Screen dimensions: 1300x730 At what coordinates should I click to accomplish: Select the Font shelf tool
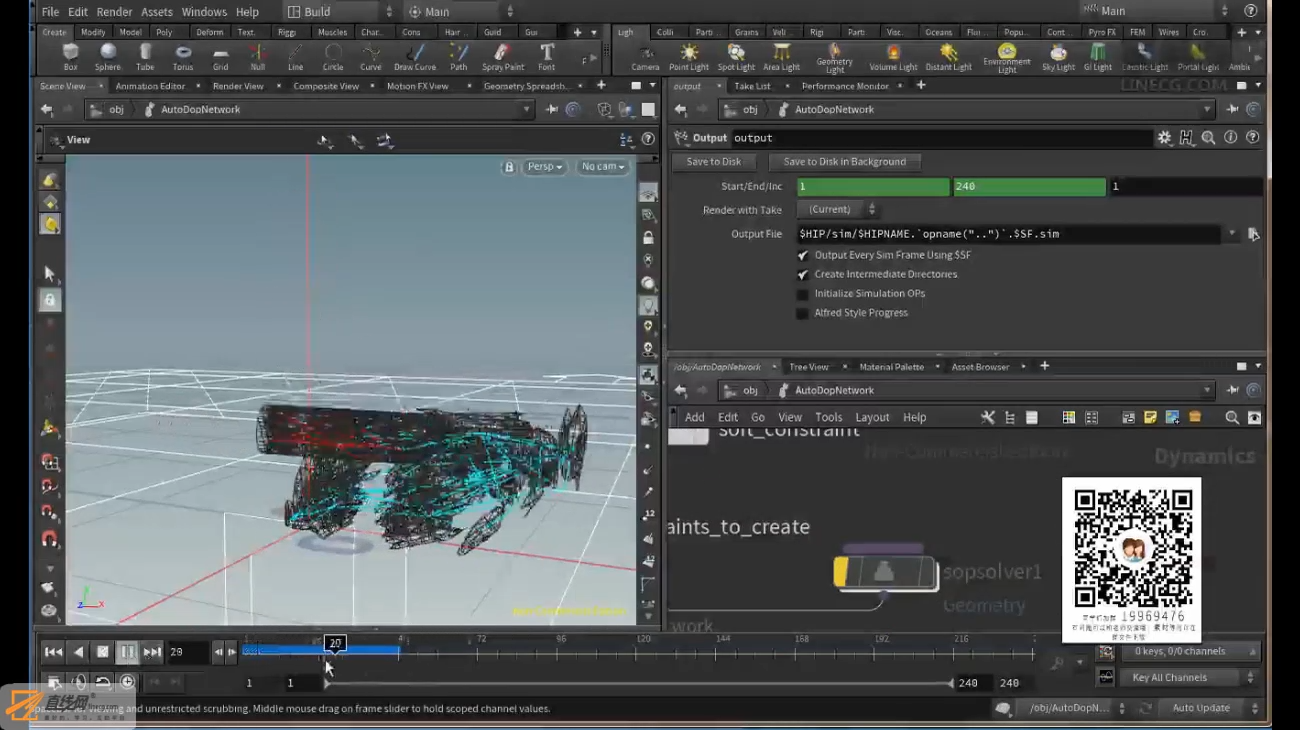[x=547, y=56]
